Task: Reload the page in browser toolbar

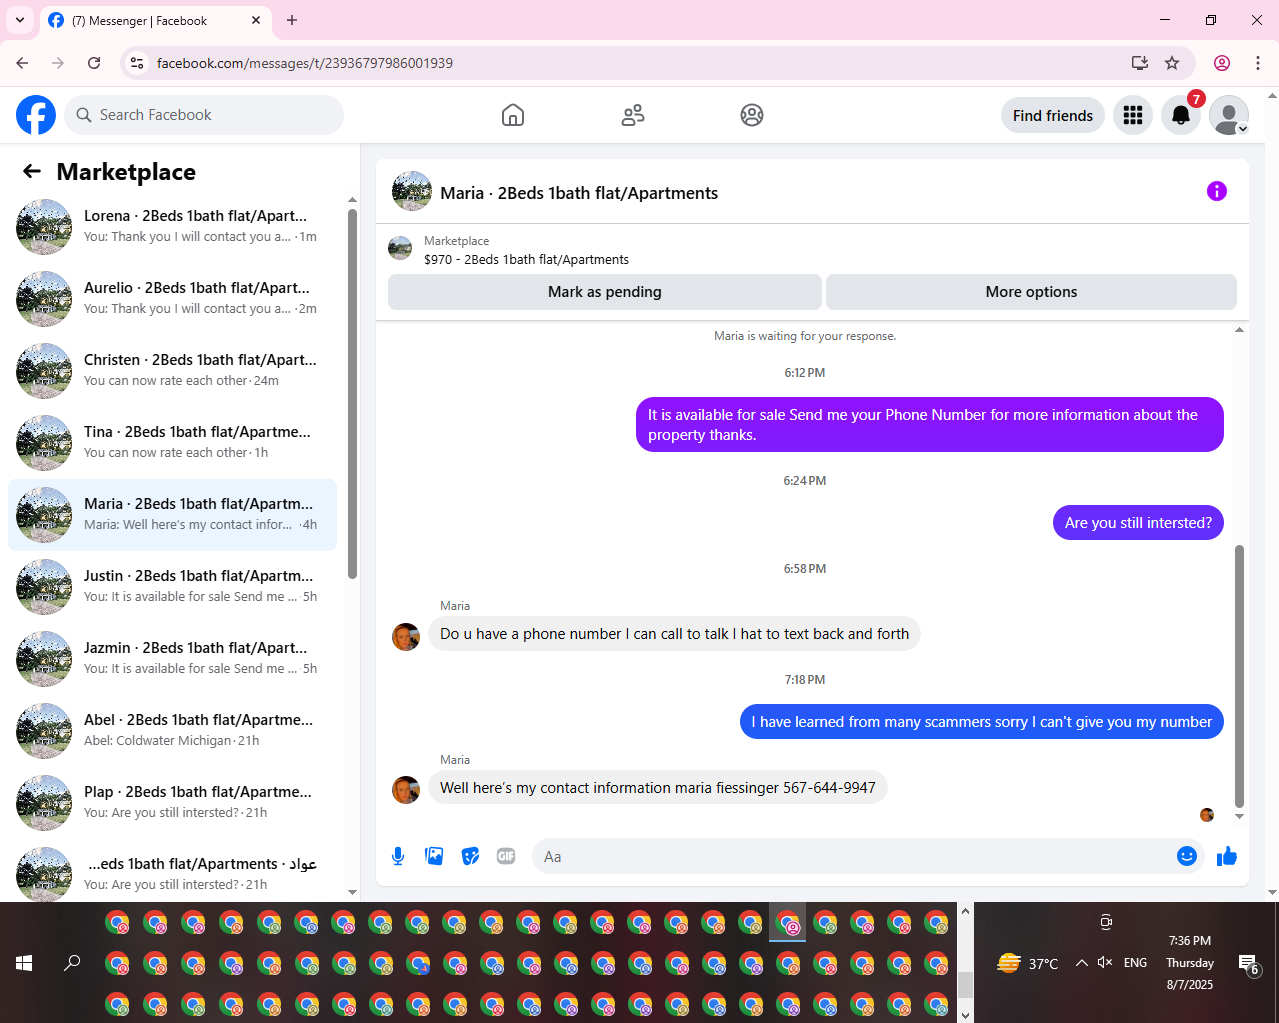Action: click(x=94, y=63)
